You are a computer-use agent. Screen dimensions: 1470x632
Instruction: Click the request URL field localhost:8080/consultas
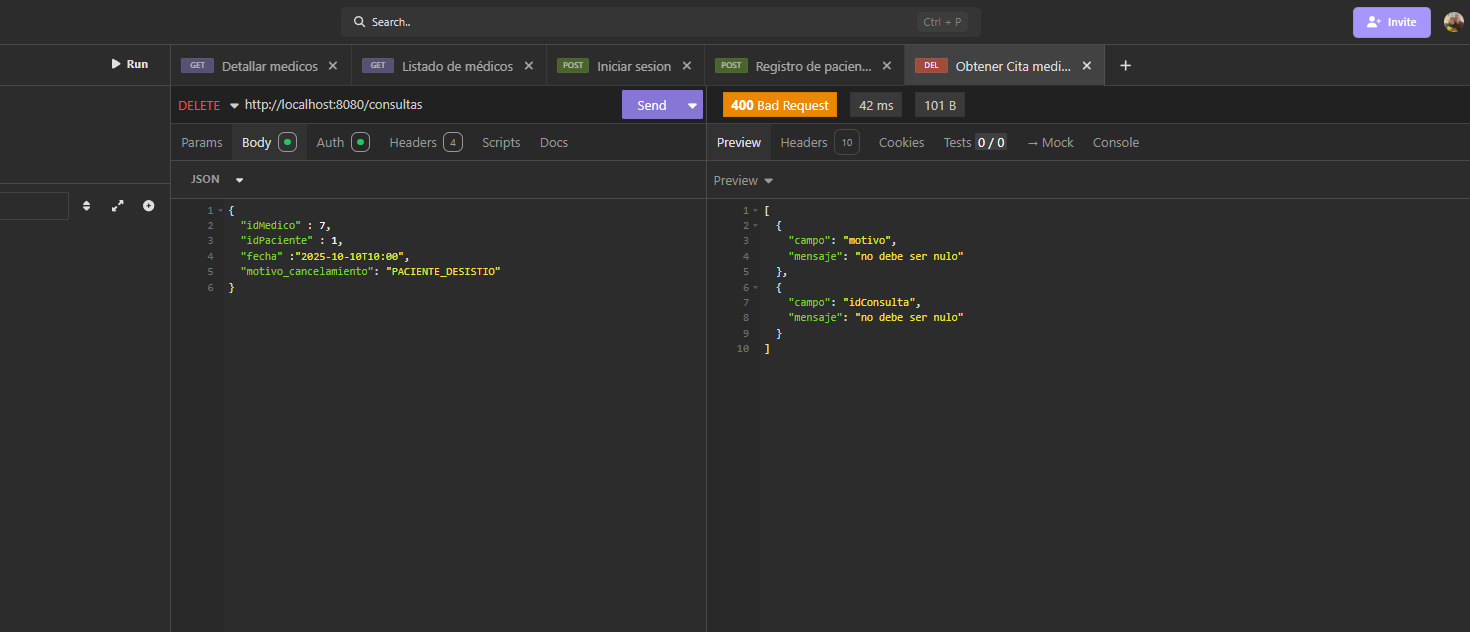coord(432,105)
